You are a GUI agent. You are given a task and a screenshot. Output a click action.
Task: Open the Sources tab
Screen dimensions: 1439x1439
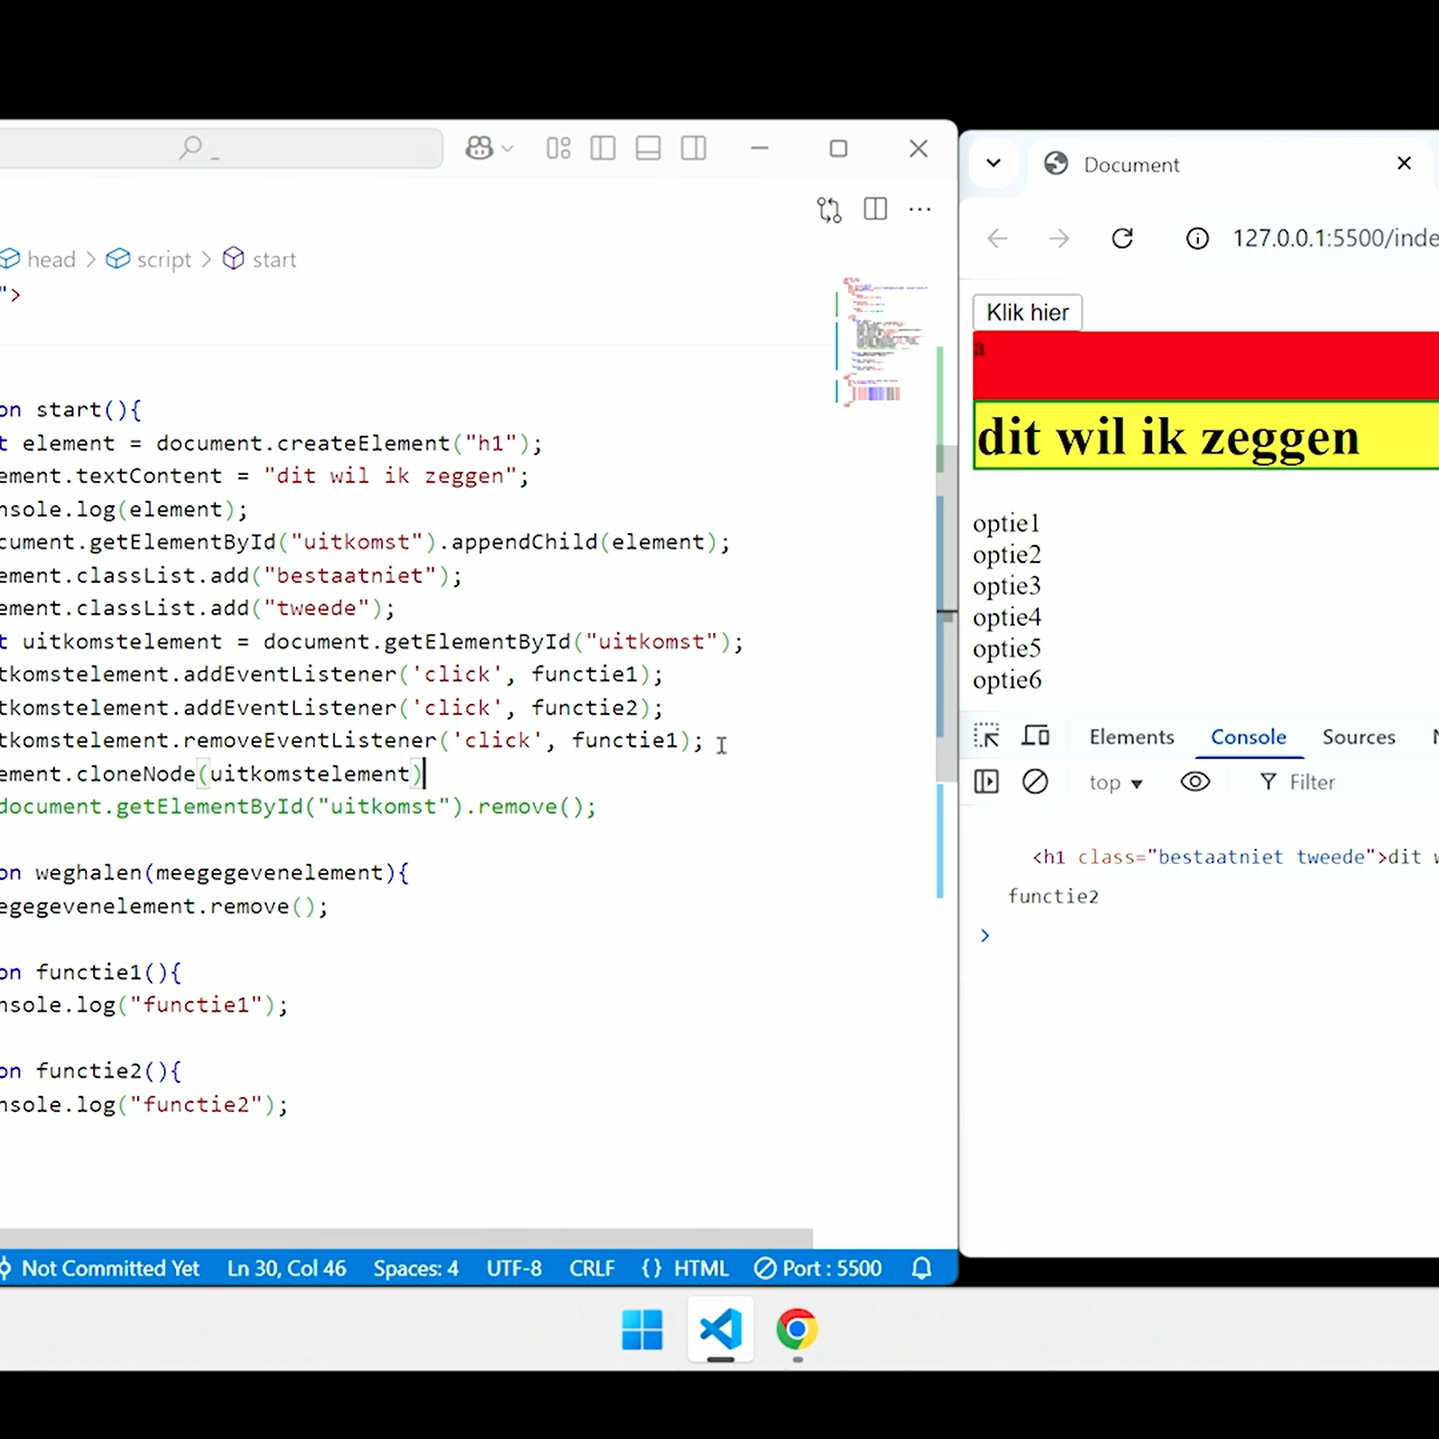[x=1358, y=737]
